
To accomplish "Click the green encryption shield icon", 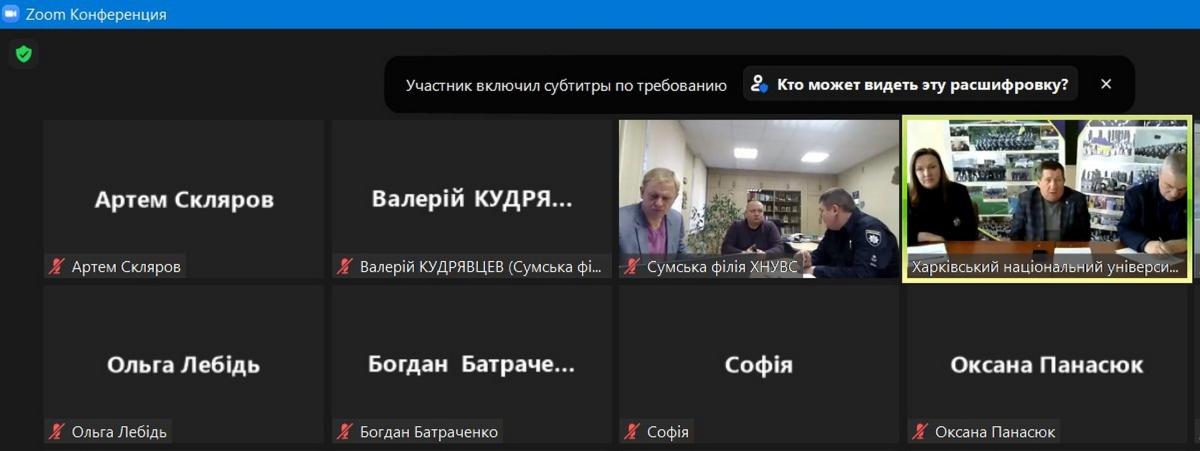I will (24, 54).
